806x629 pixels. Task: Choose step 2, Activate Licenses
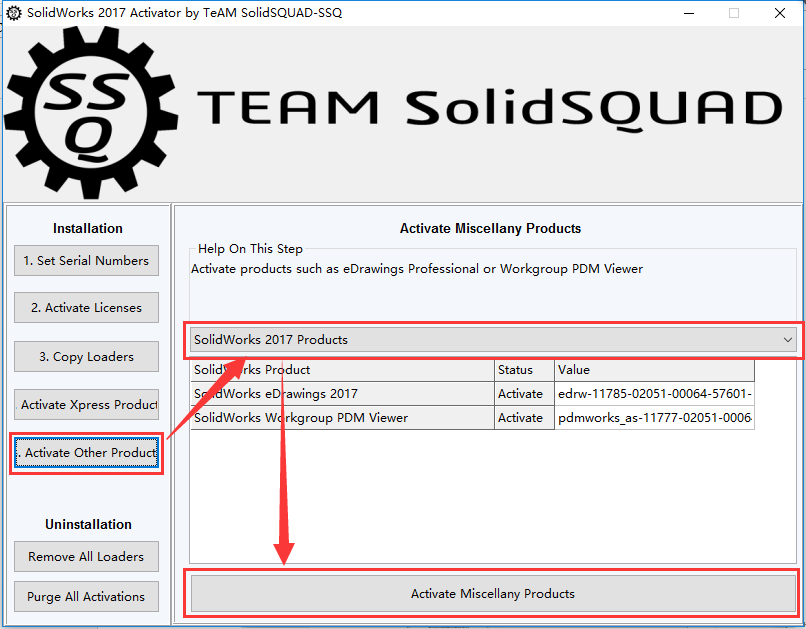(86, 308)
